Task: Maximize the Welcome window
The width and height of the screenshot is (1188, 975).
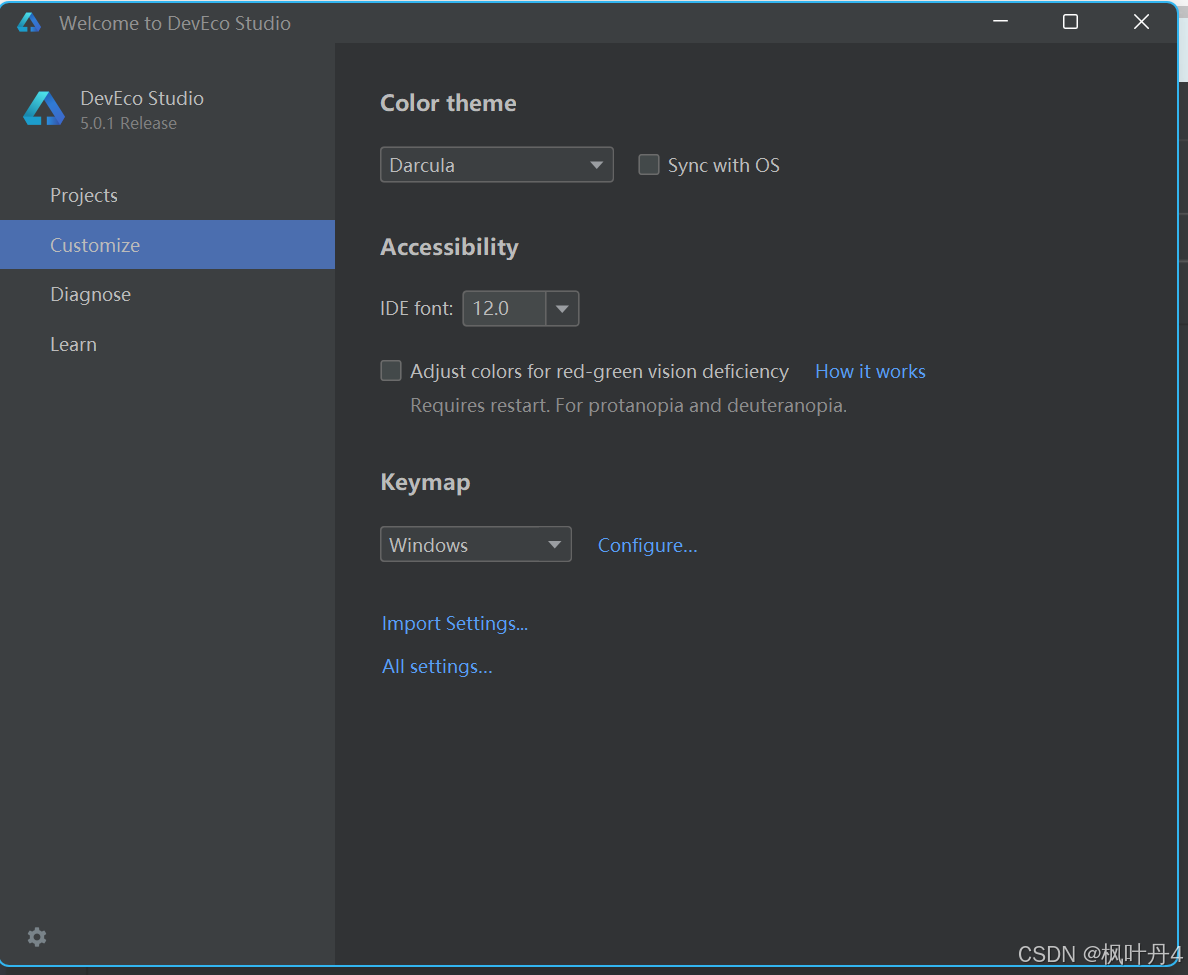Action: click(1070, 22)
